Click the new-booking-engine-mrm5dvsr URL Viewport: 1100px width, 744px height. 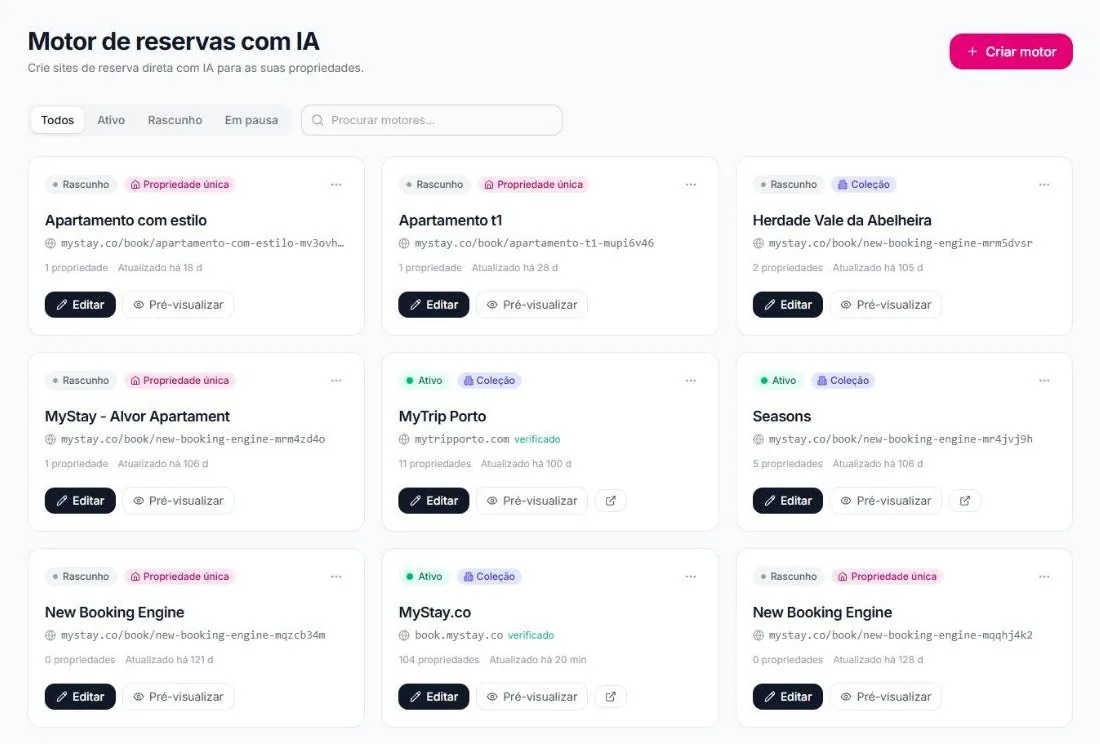point(900,243)
